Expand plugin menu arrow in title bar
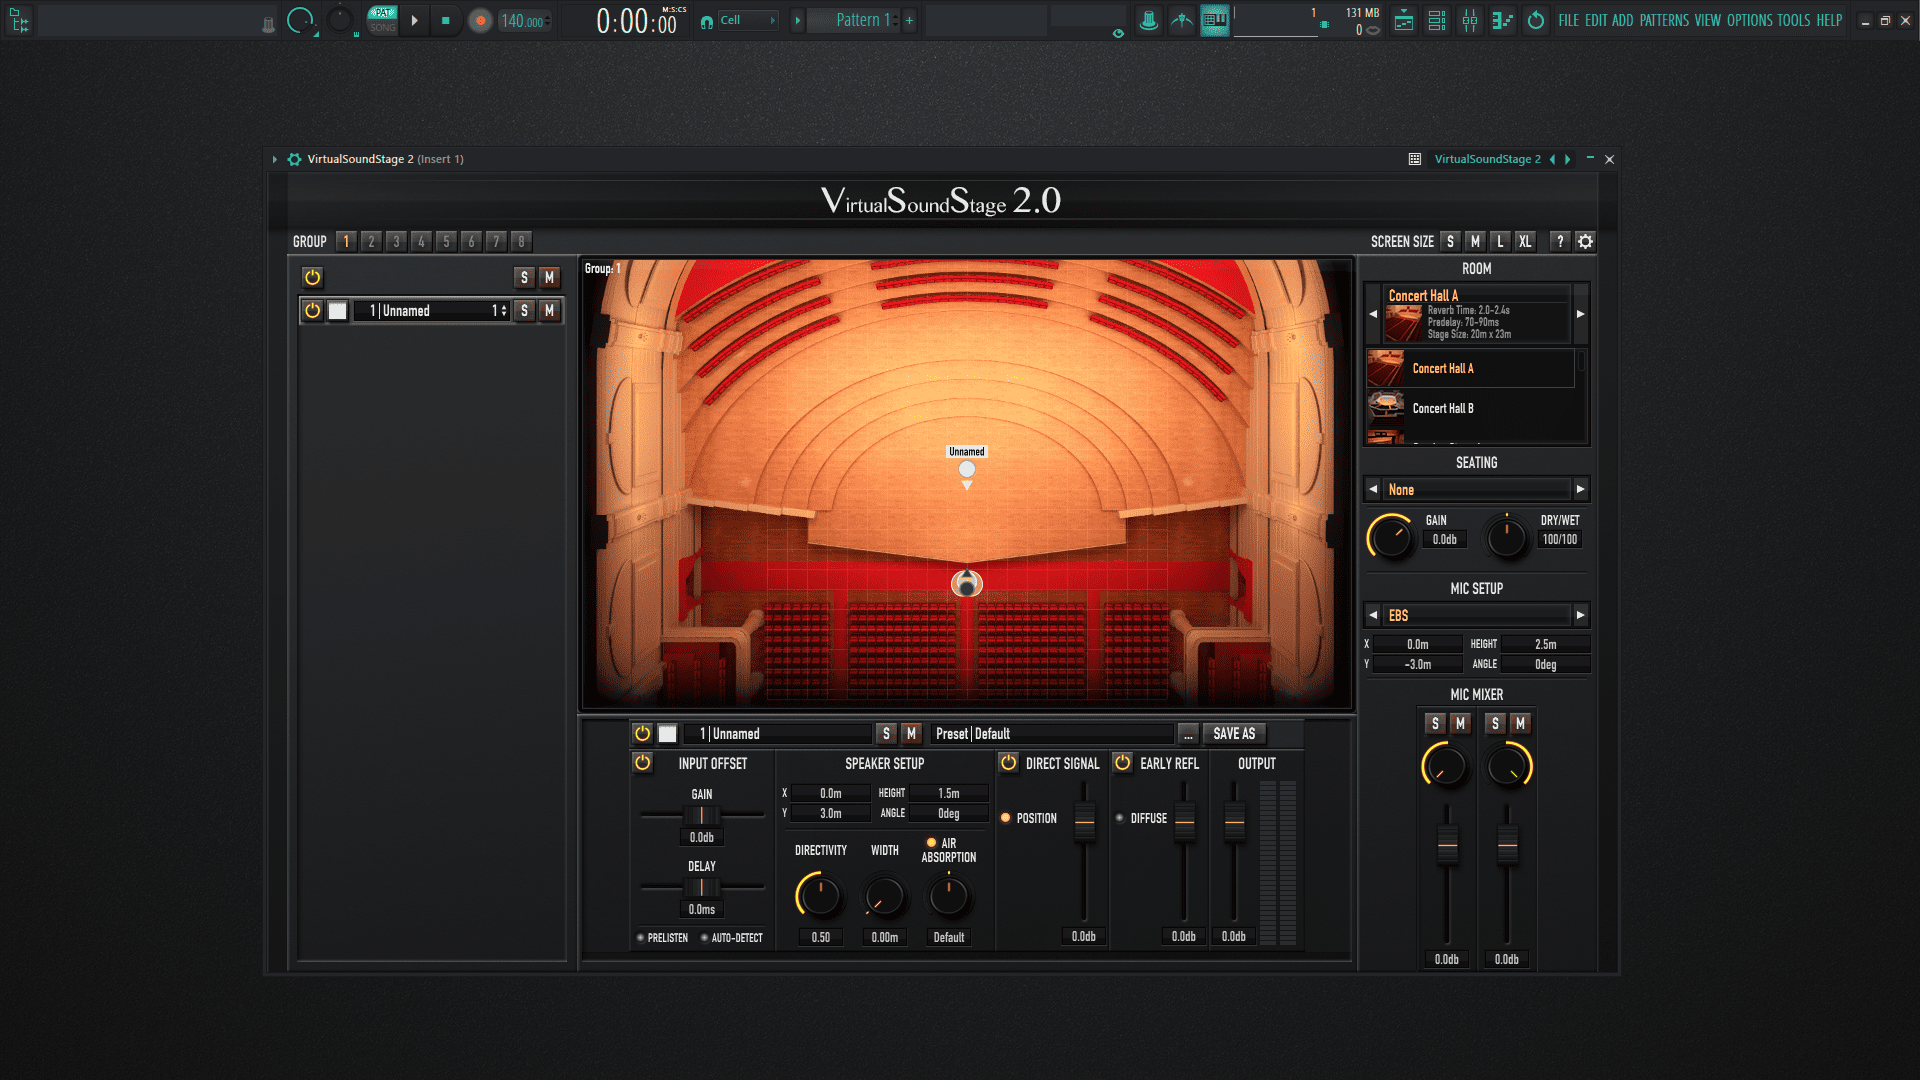Viewport: 1920px width, 1080px height. pos(274,159)
